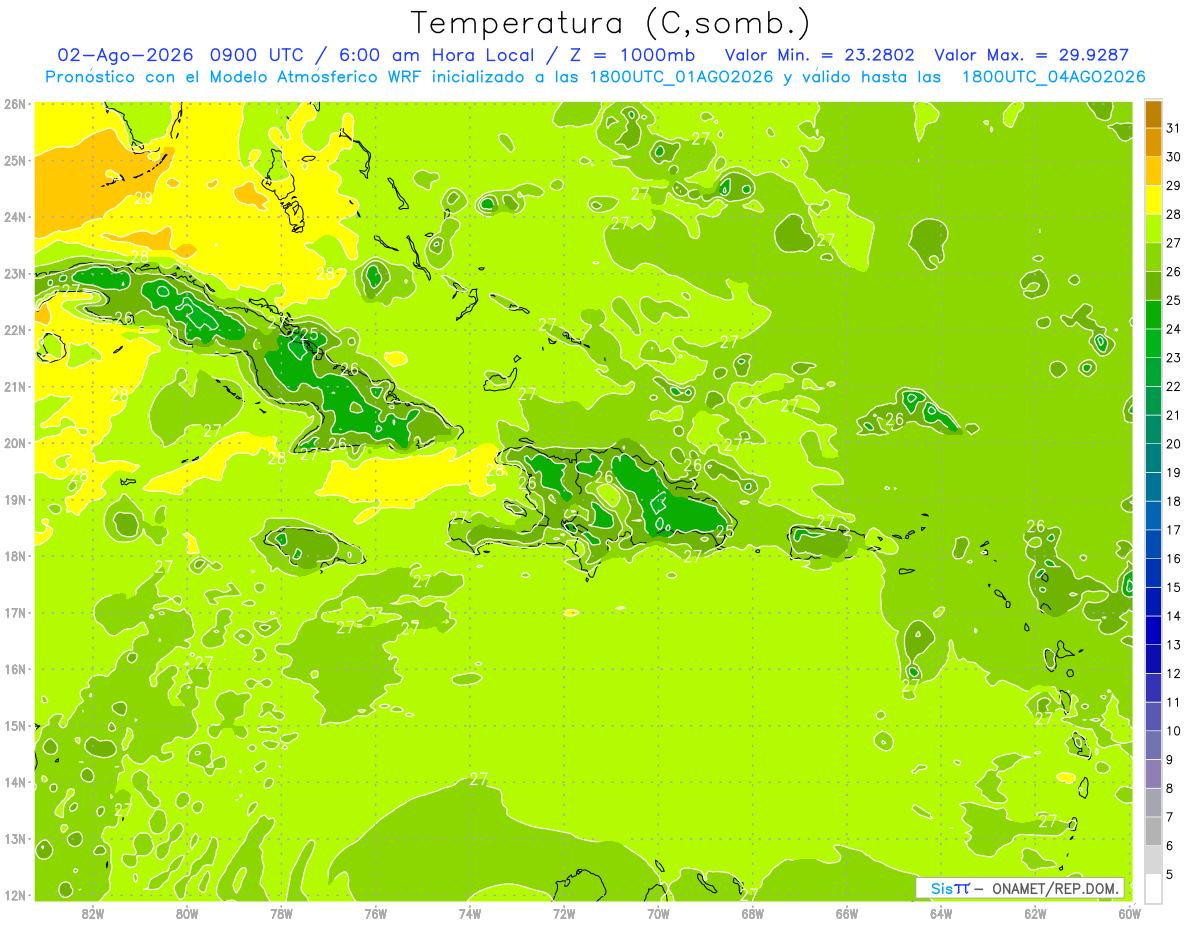Click the latitude axis label "26N"
This screenshot has width=1200, height=927.
[x=15, y=104]
